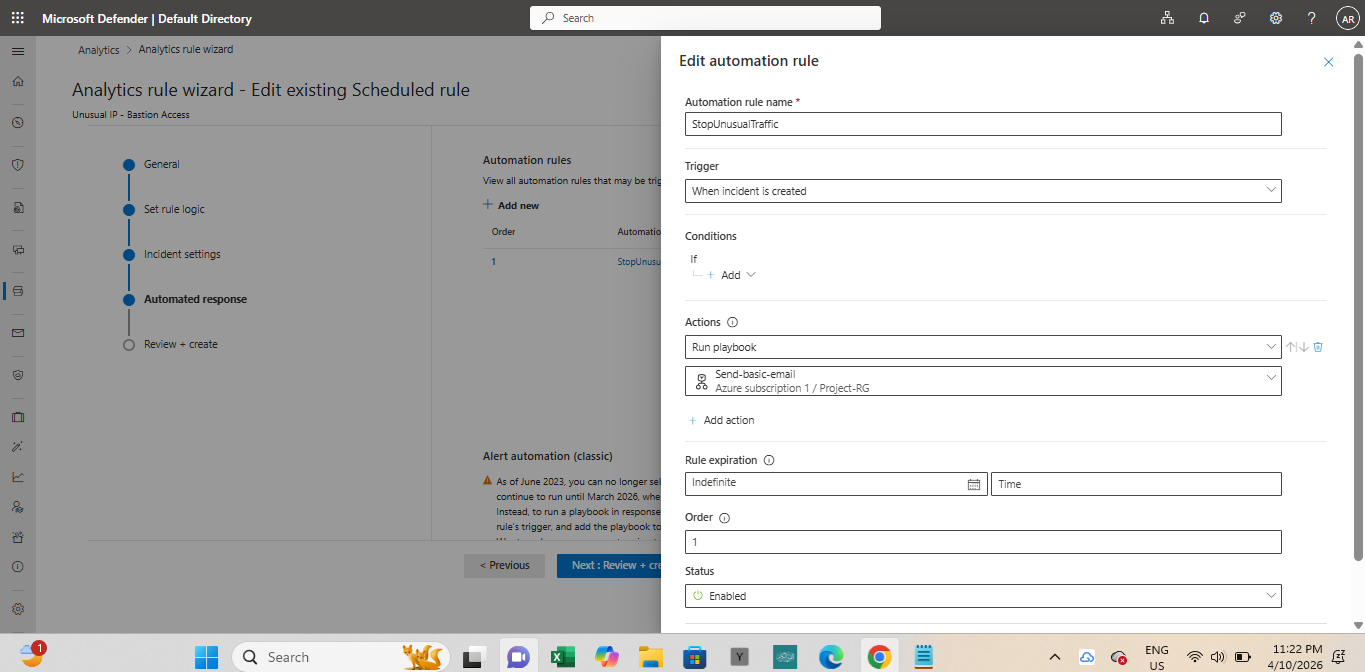The width and height of the screenshot is (1365, 672).
Task: Open the Trigger dropdown
Action: click(983, 191)
